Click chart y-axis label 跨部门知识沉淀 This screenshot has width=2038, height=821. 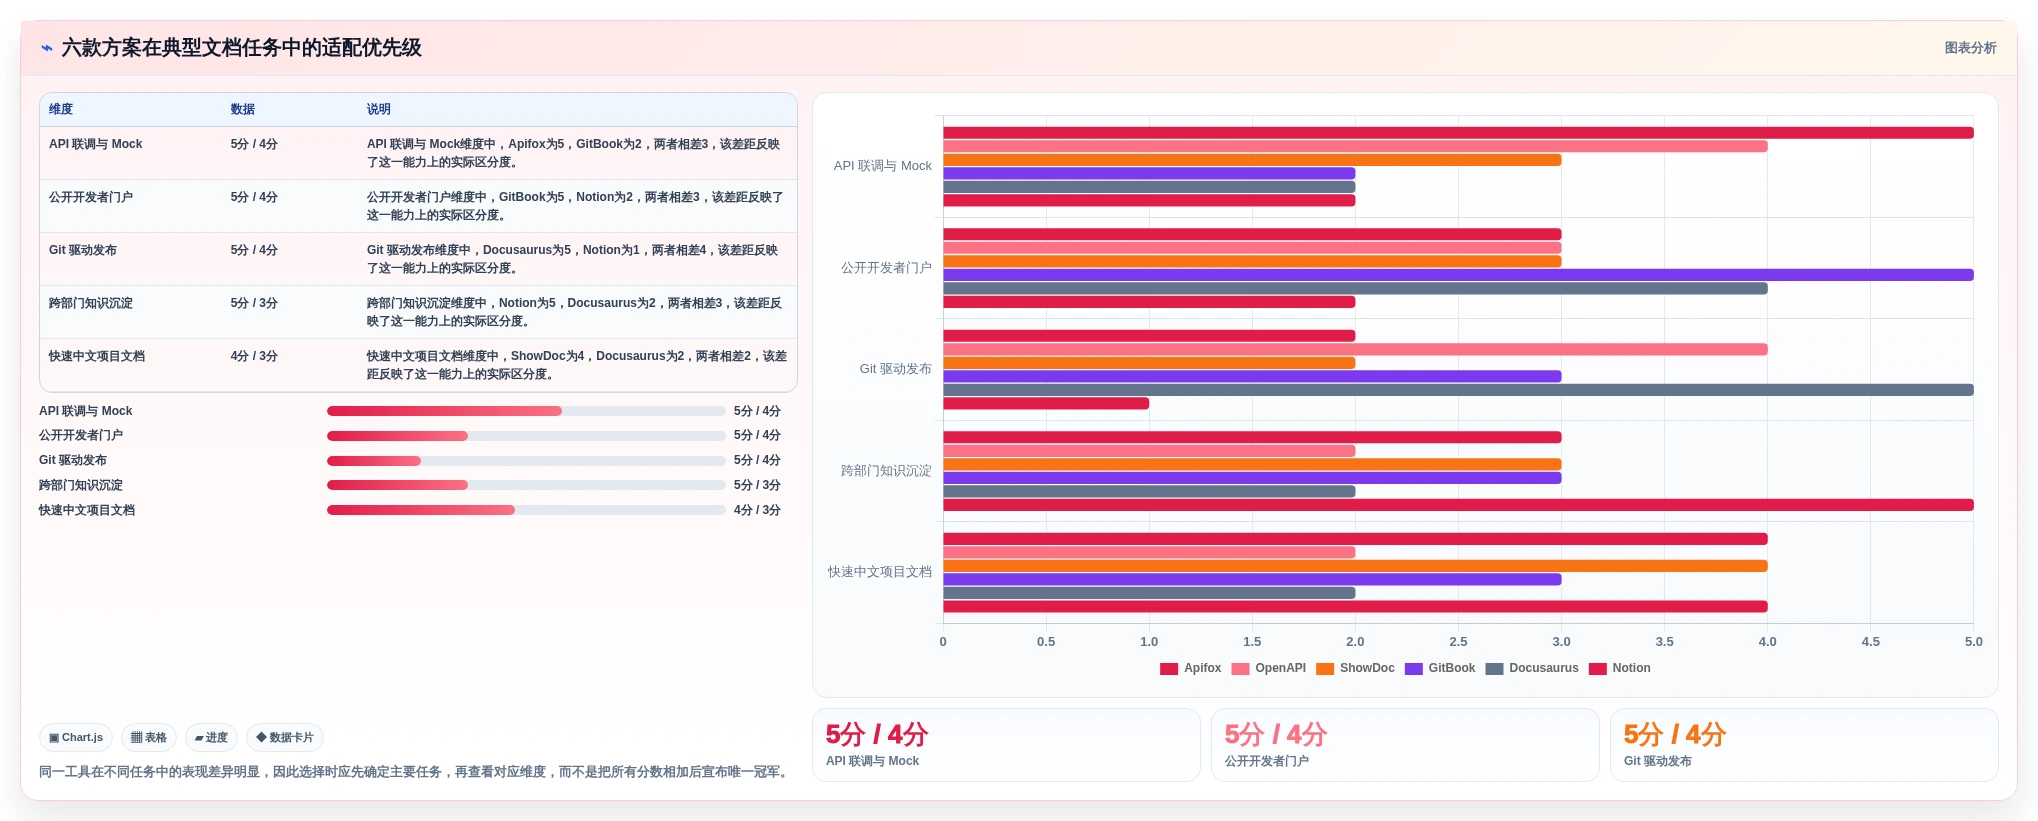coord(886,471)
